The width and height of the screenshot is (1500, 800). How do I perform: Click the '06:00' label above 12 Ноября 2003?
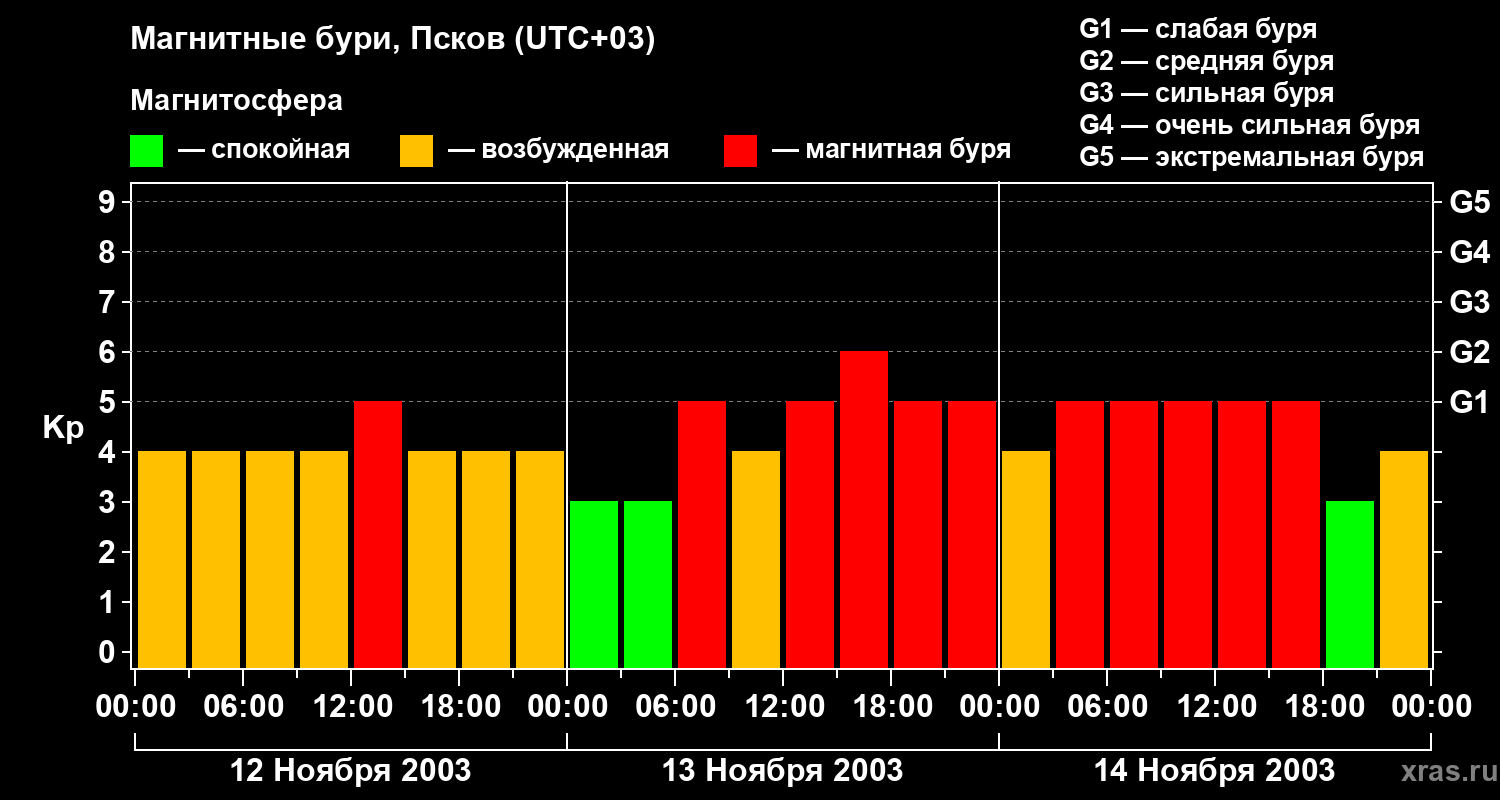point(243,706)
